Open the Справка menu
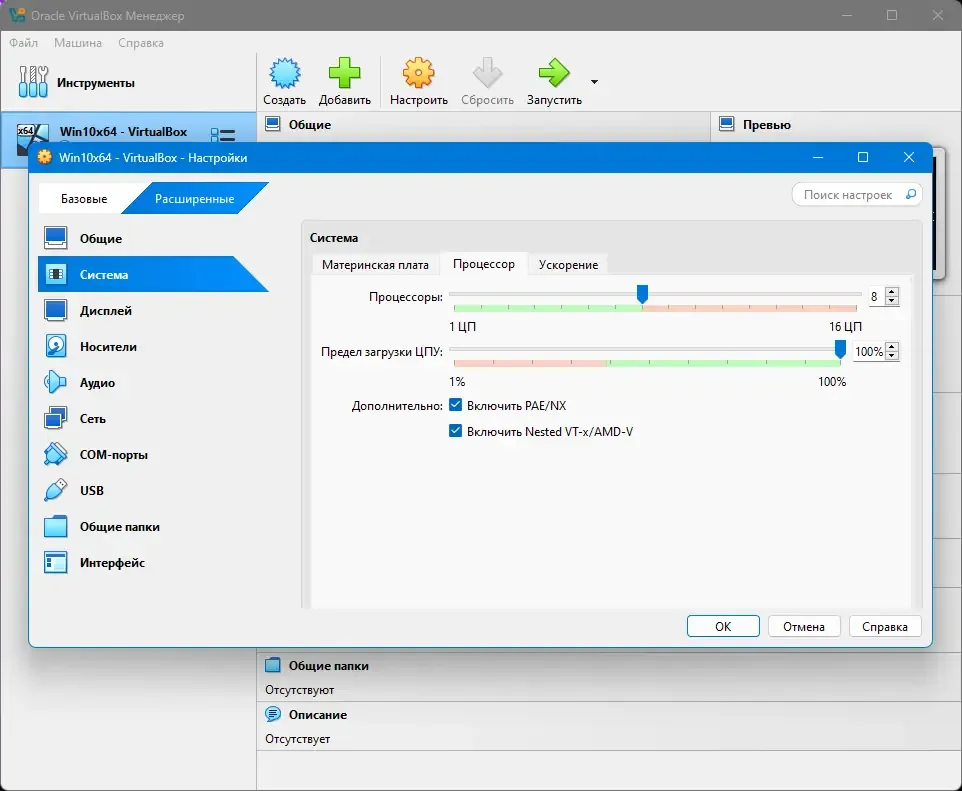This screenshot has width=962, height=791. point(141,43)
